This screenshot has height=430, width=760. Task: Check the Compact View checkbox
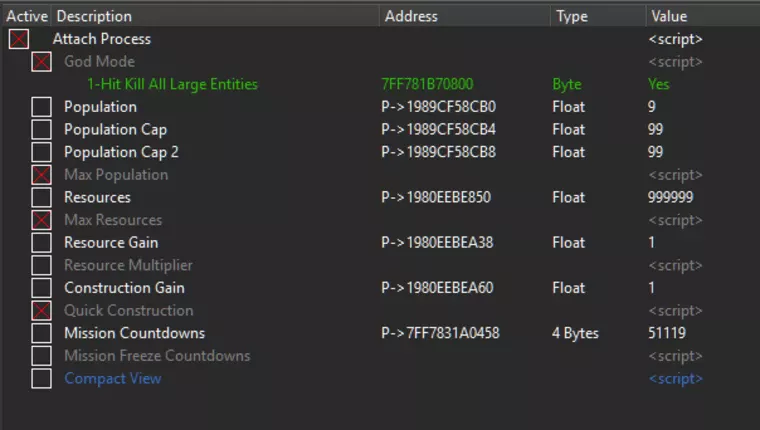[x=41, y=379]
